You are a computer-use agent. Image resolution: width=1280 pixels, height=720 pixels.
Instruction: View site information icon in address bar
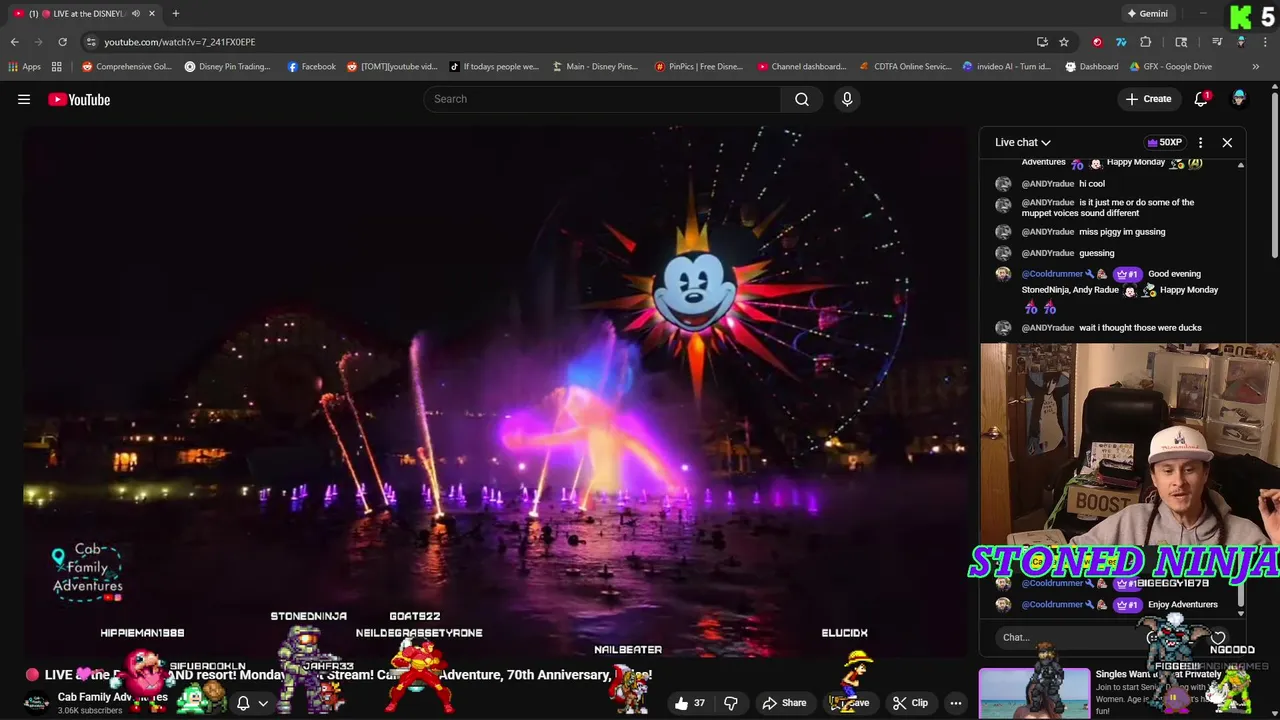point(91,42)
